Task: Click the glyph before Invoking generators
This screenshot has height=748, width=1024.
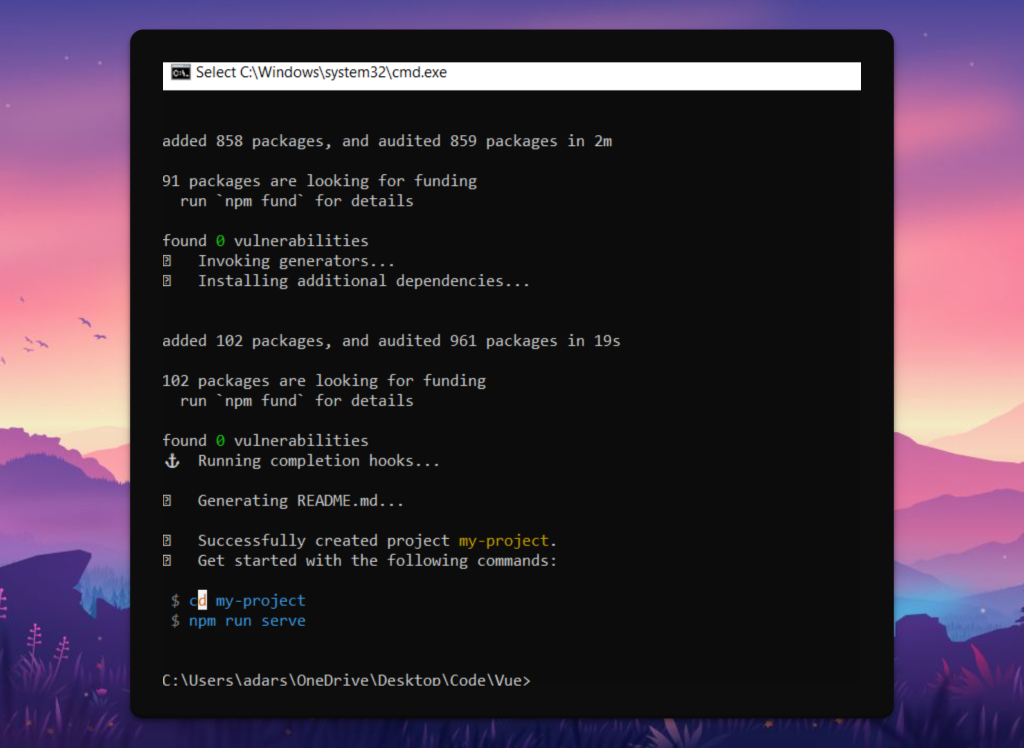Action: click(x=167, y=261)
